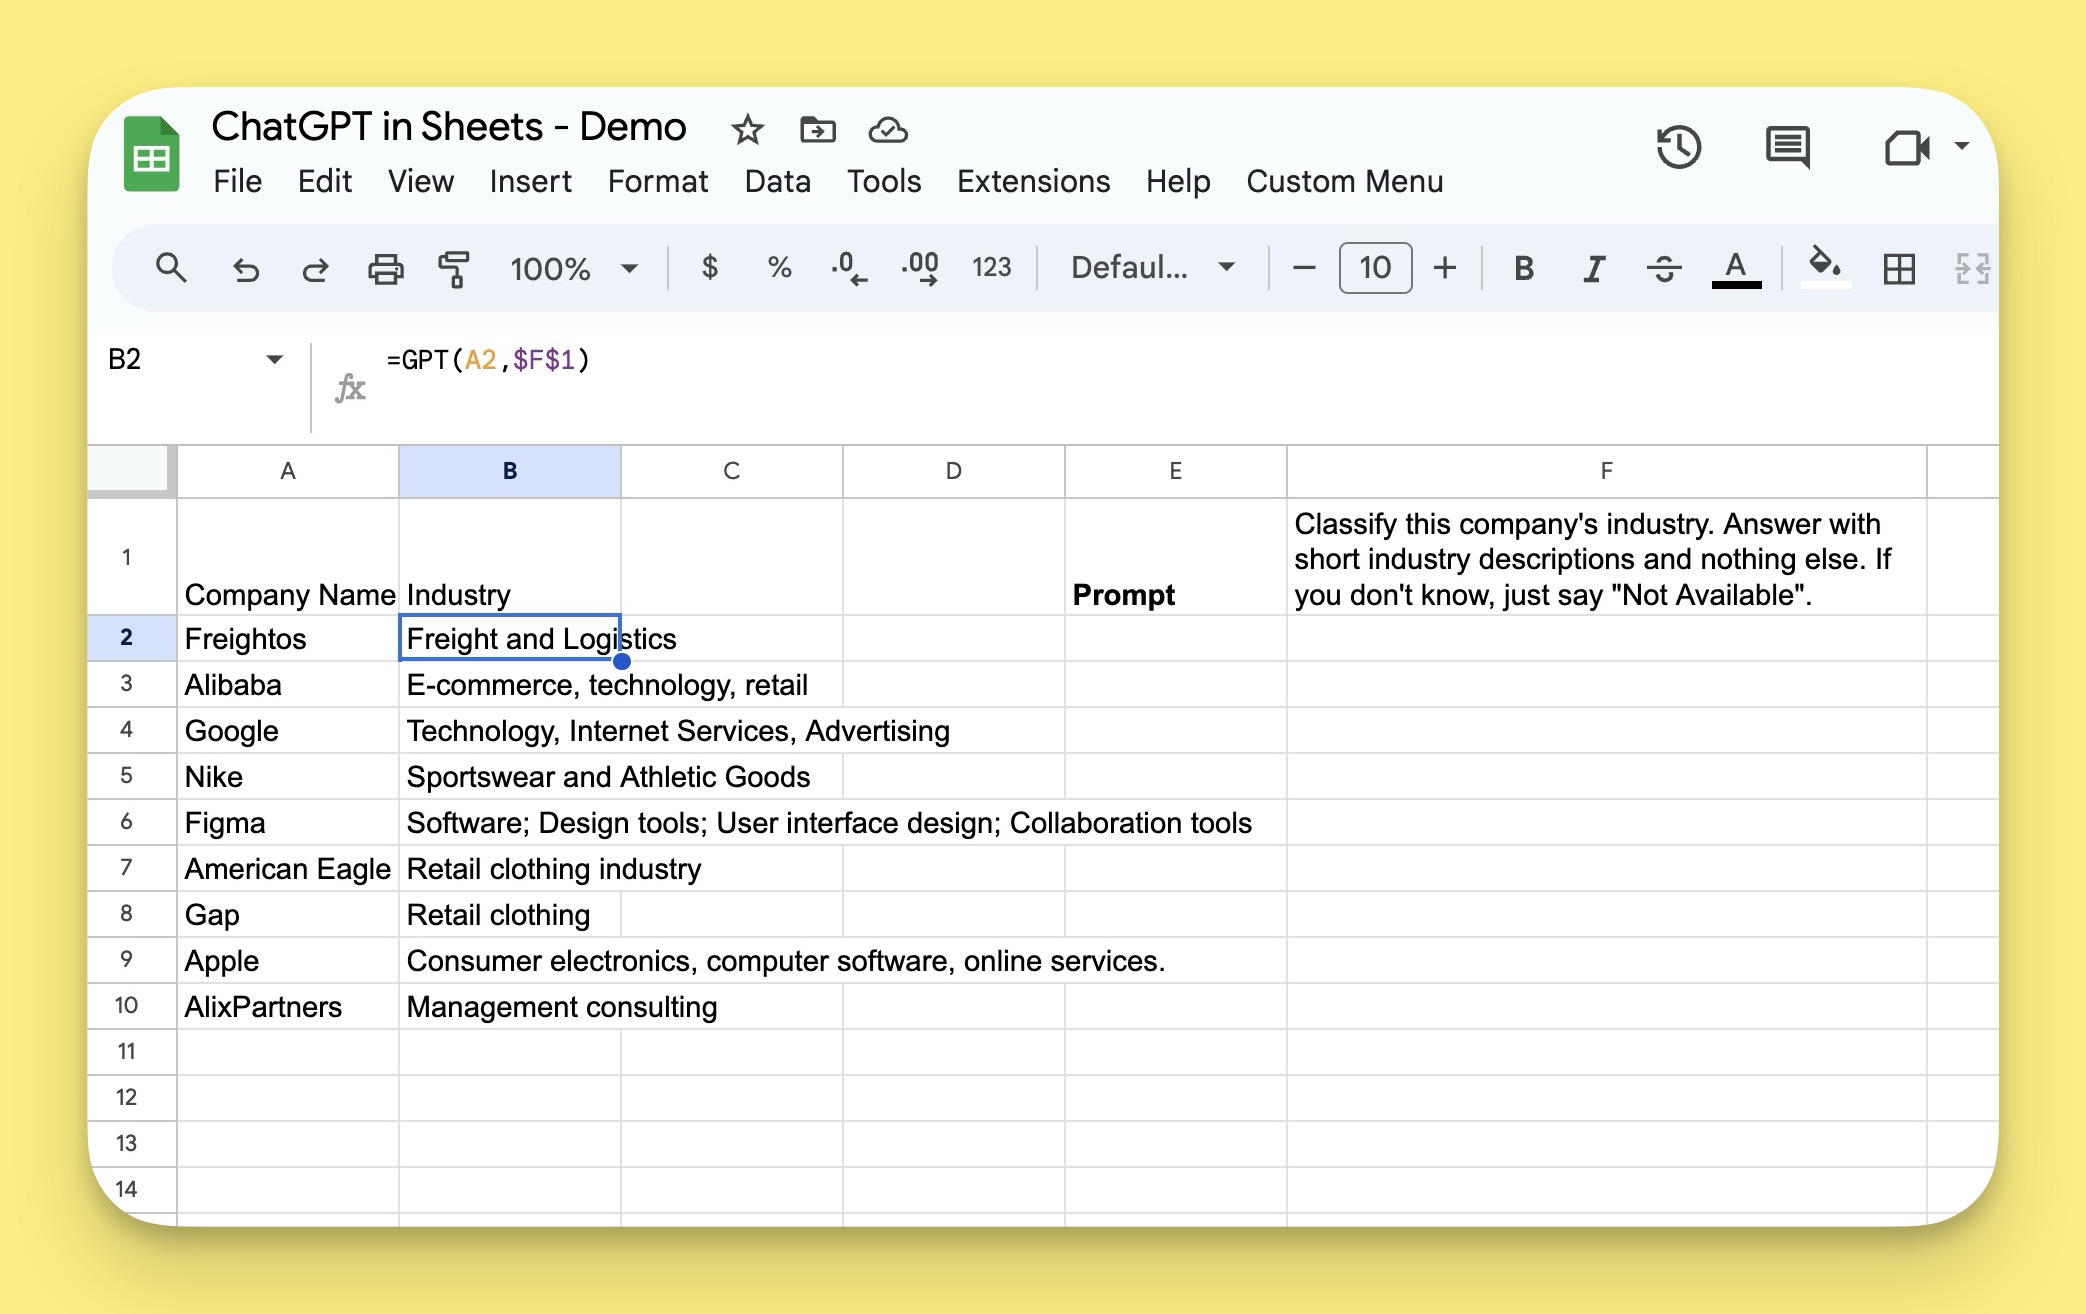Format as percent
The height and width of the screenshot is (1314, 2086).
[780, 267]
